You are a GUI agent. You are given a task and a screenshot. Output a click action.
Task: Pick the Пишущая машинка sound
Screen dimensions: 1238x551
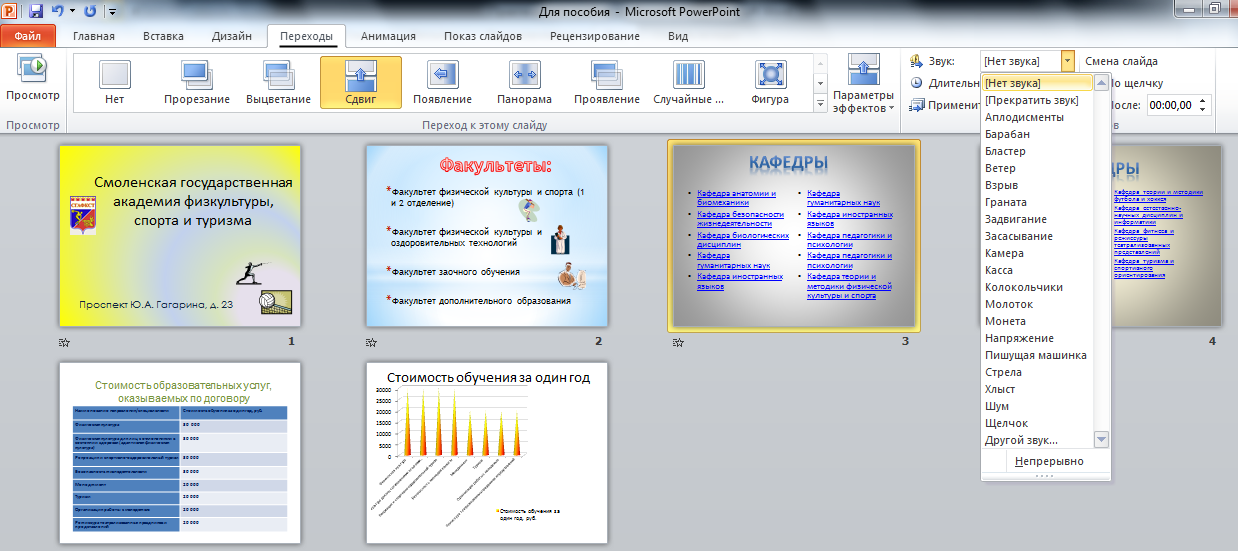click(x=1038, y=355)
